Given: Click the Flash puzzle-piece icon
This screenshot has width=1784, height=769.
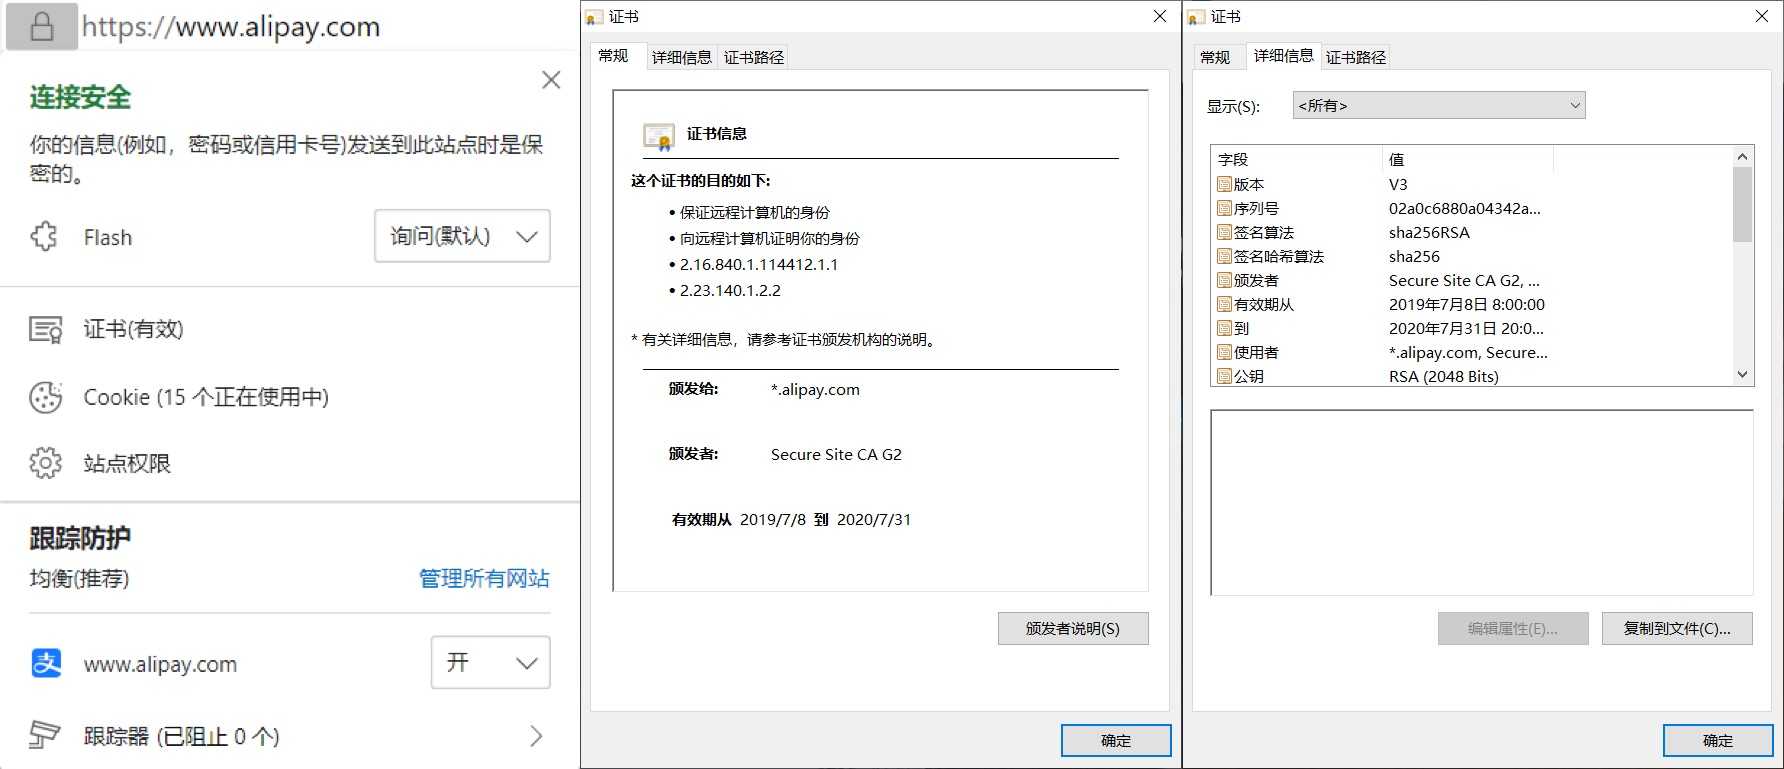Looking at the screenshot, I should coord(45,237).
